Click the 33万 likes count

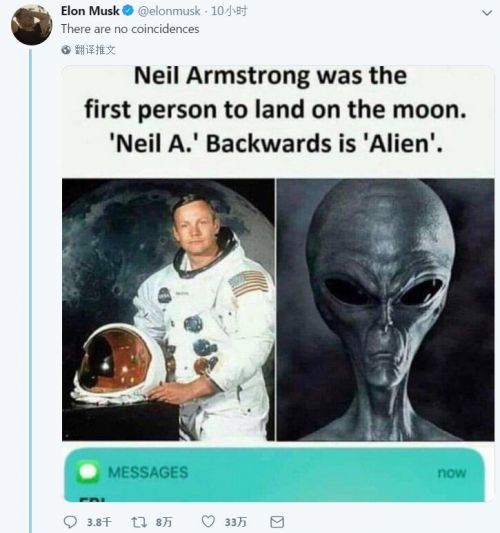(236, 522)
